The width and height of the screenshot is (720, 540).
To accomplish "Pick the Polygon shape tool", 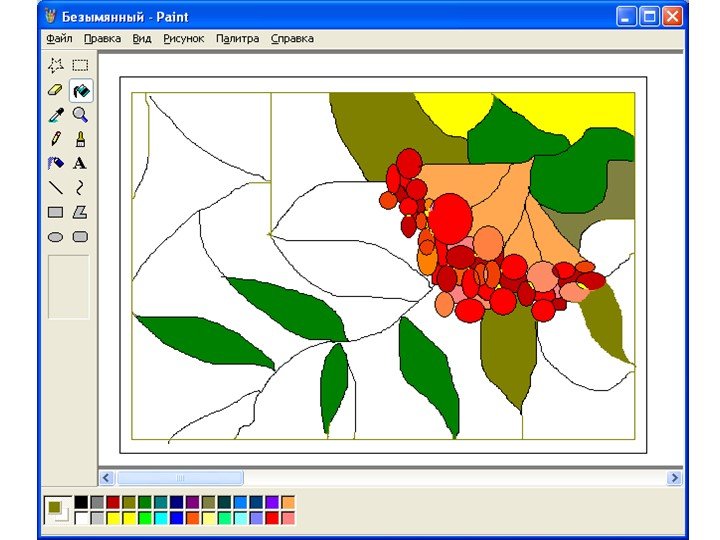I will tap(80, 212).
